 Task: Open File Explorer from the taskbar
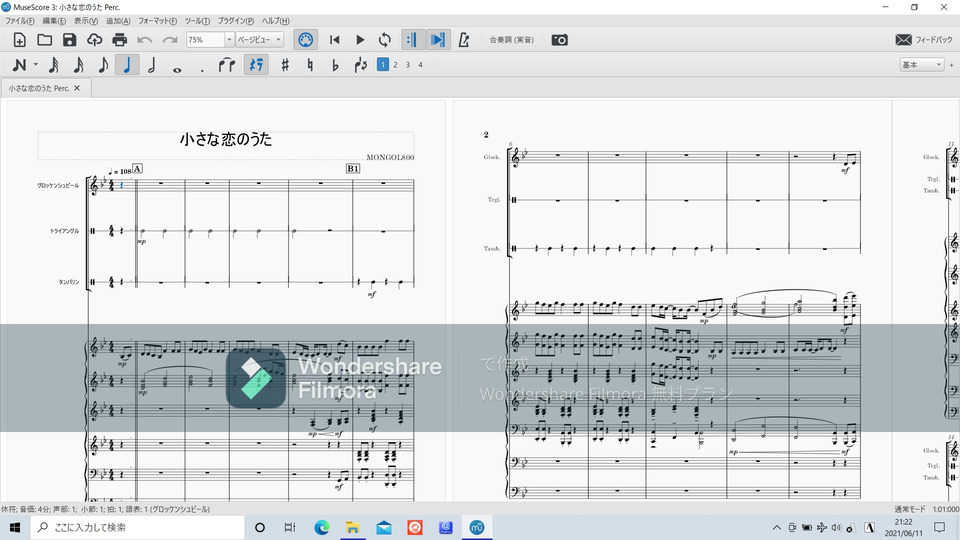353,527
